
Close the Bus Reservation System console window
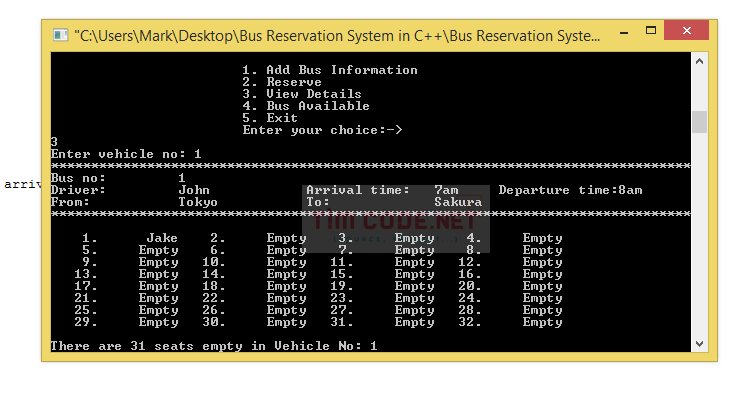pyautogui.click(x=686, y=31)
